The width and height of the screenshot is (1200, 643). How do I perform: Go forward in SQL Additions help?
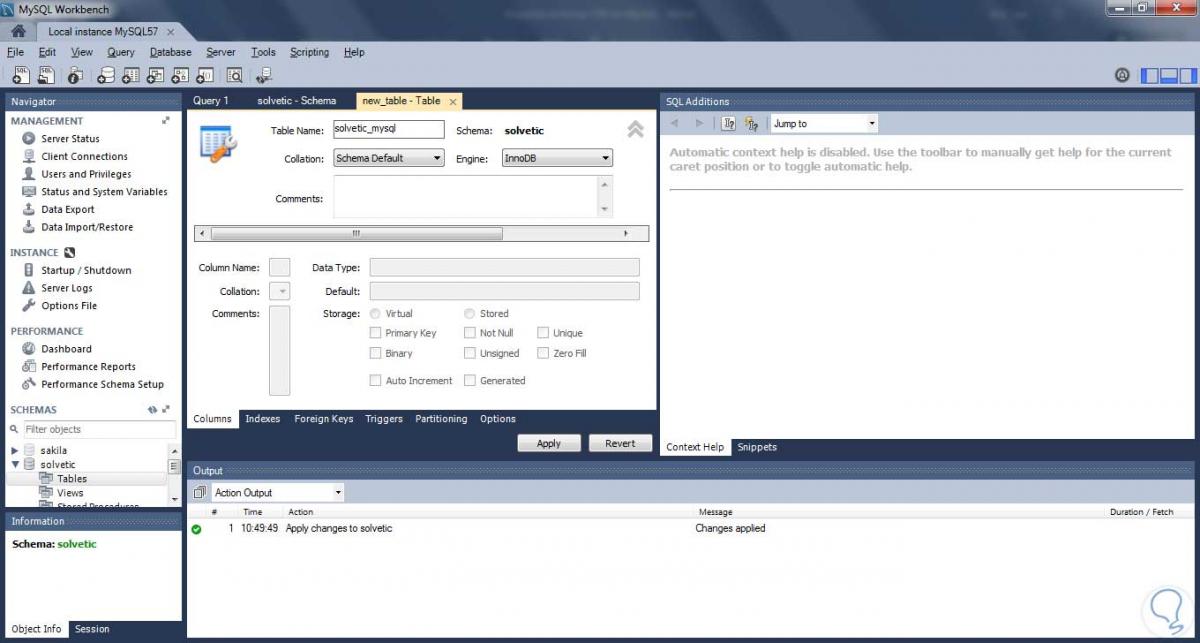coord(700,123)
